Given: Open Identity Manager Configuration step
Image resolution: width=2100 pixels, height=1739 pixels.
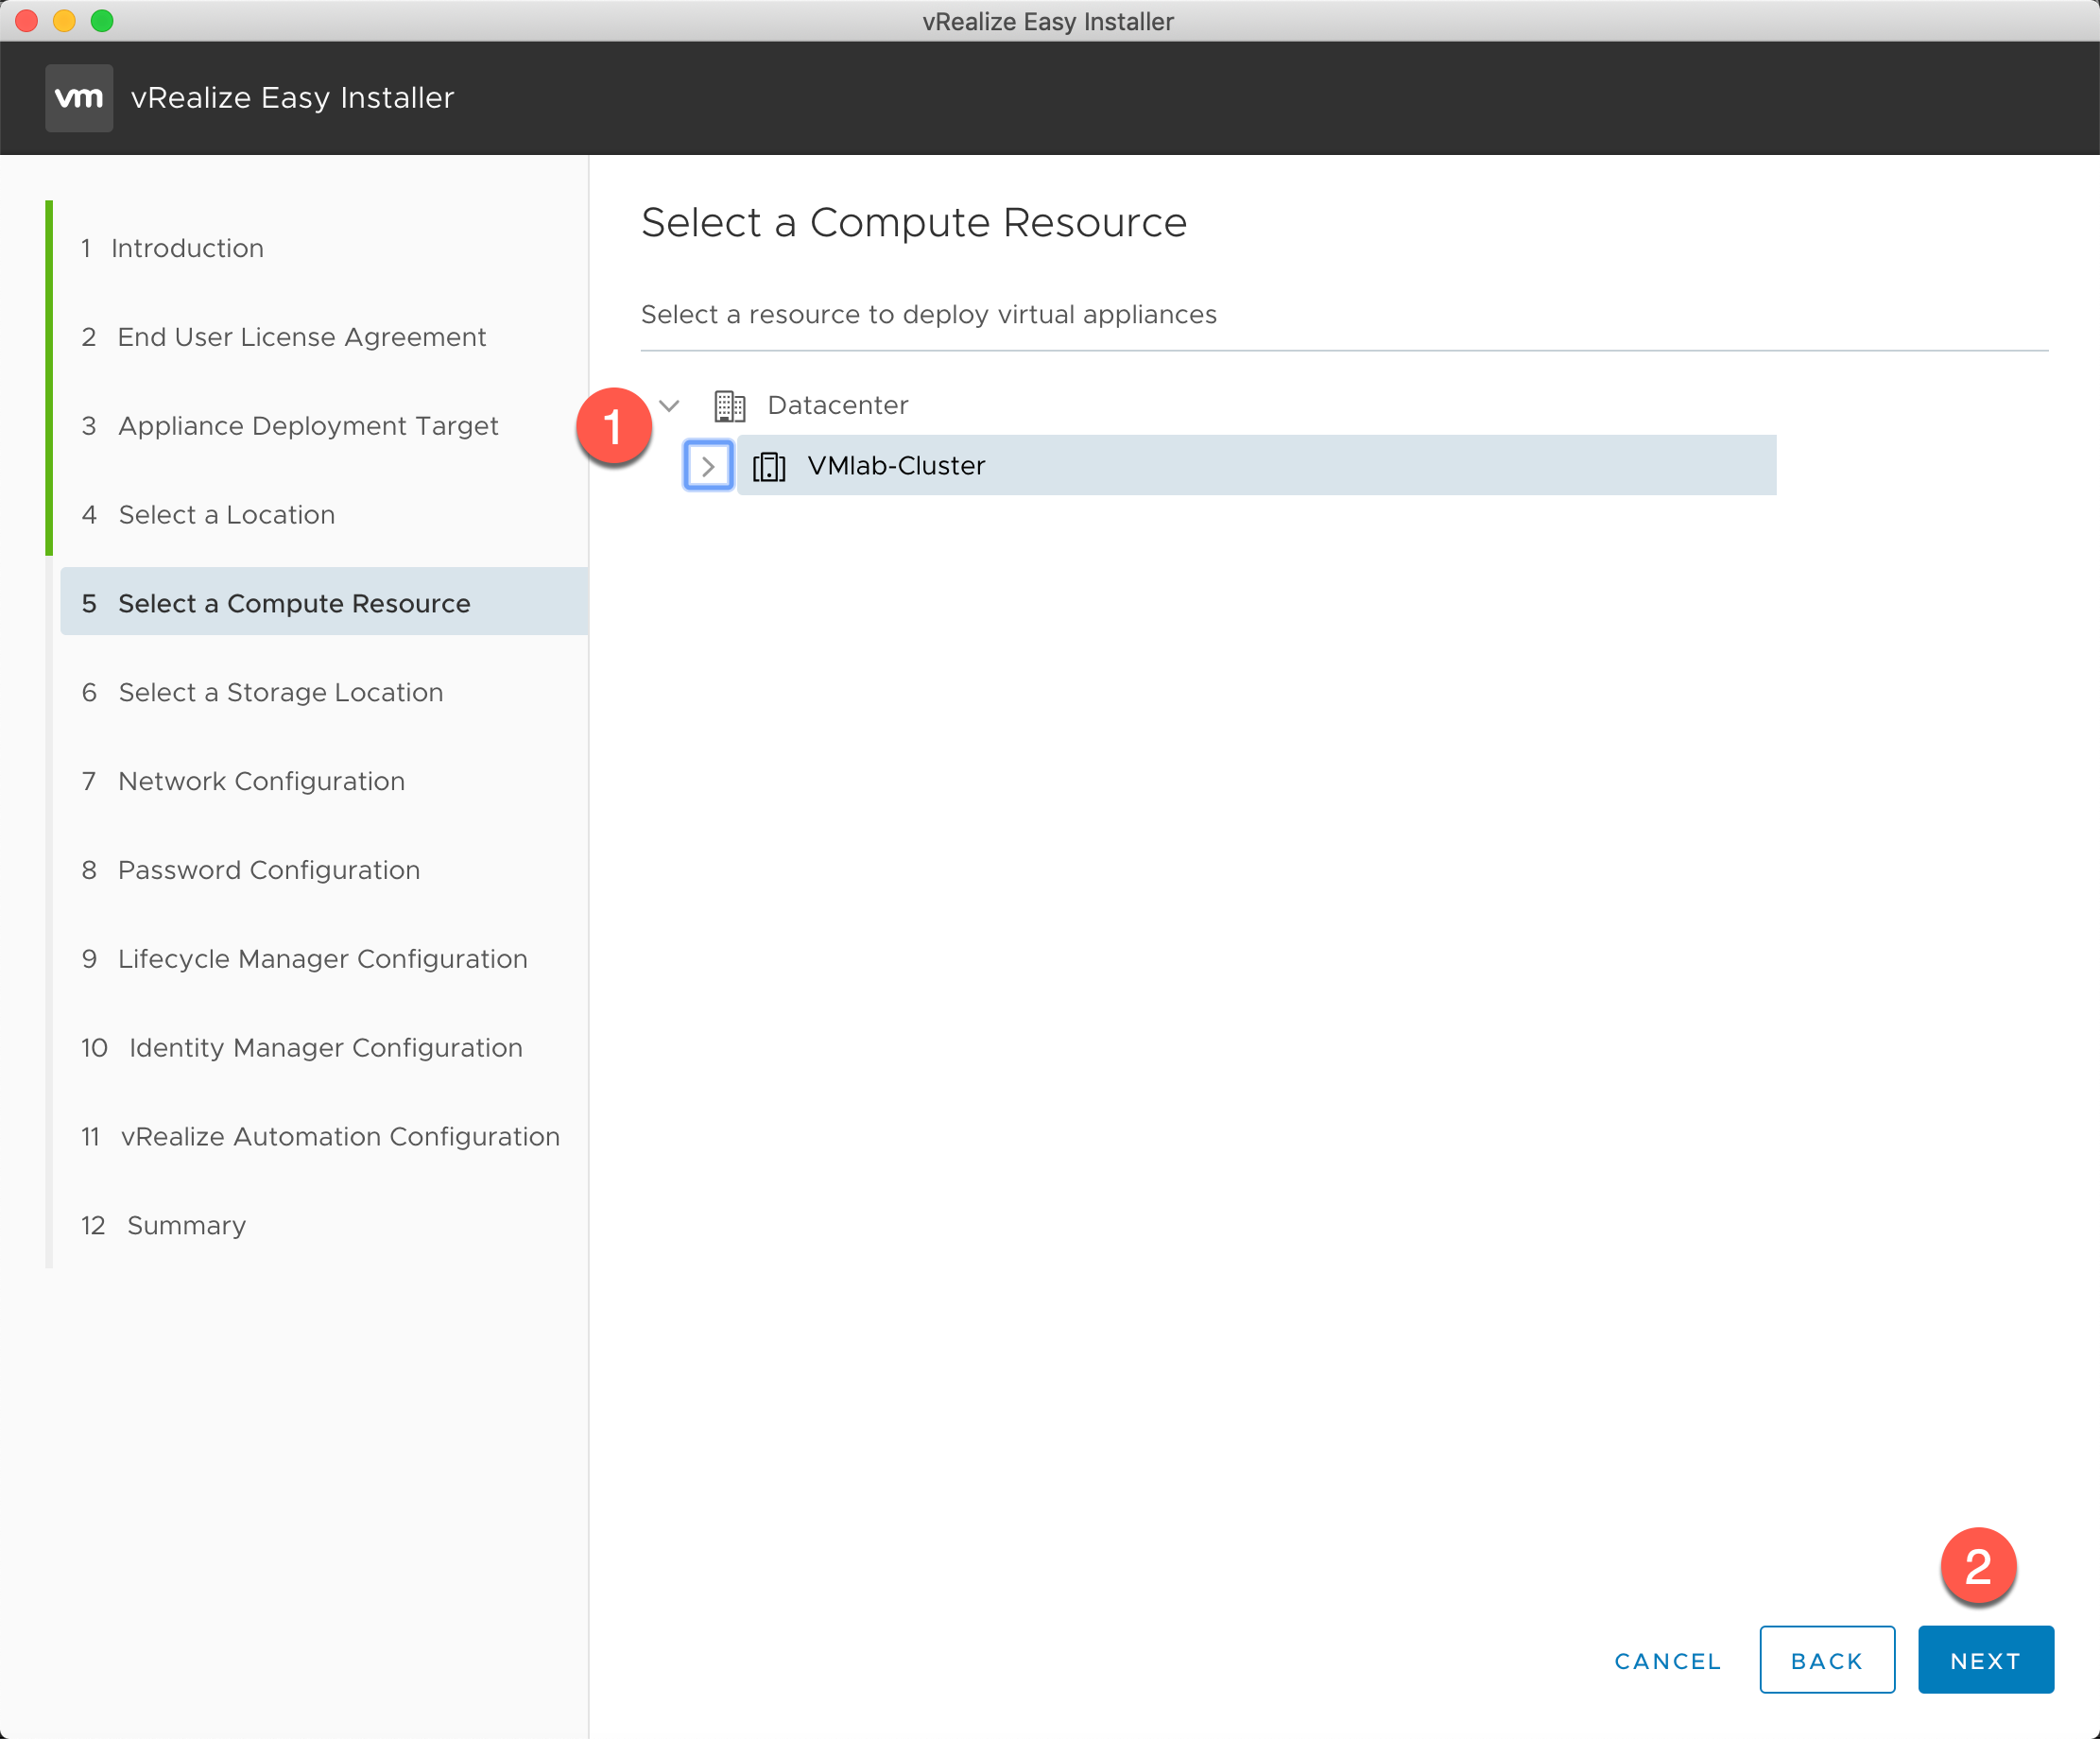Looking at the screenshot, I should click(302, 1048).
